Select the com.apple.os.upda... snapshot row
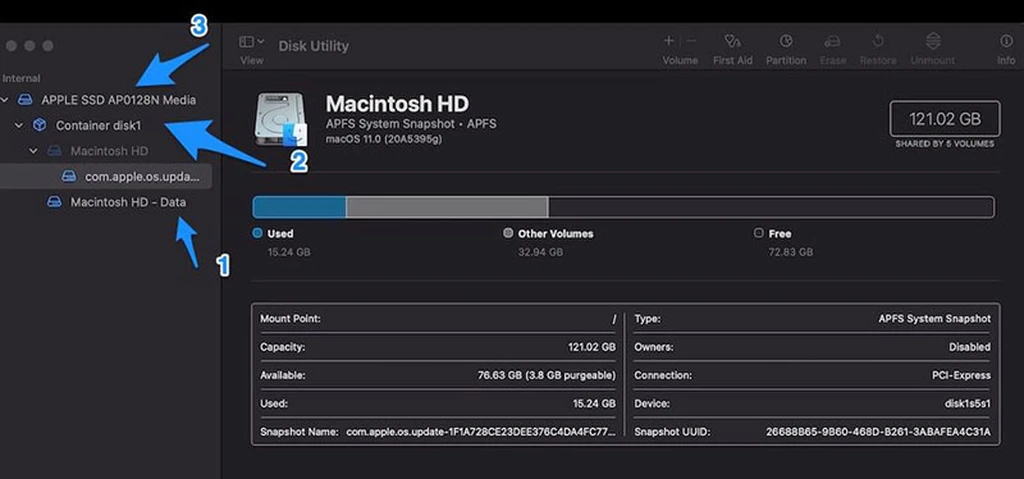This screenshot has height=479, width=1024. [x=106, y=176]
